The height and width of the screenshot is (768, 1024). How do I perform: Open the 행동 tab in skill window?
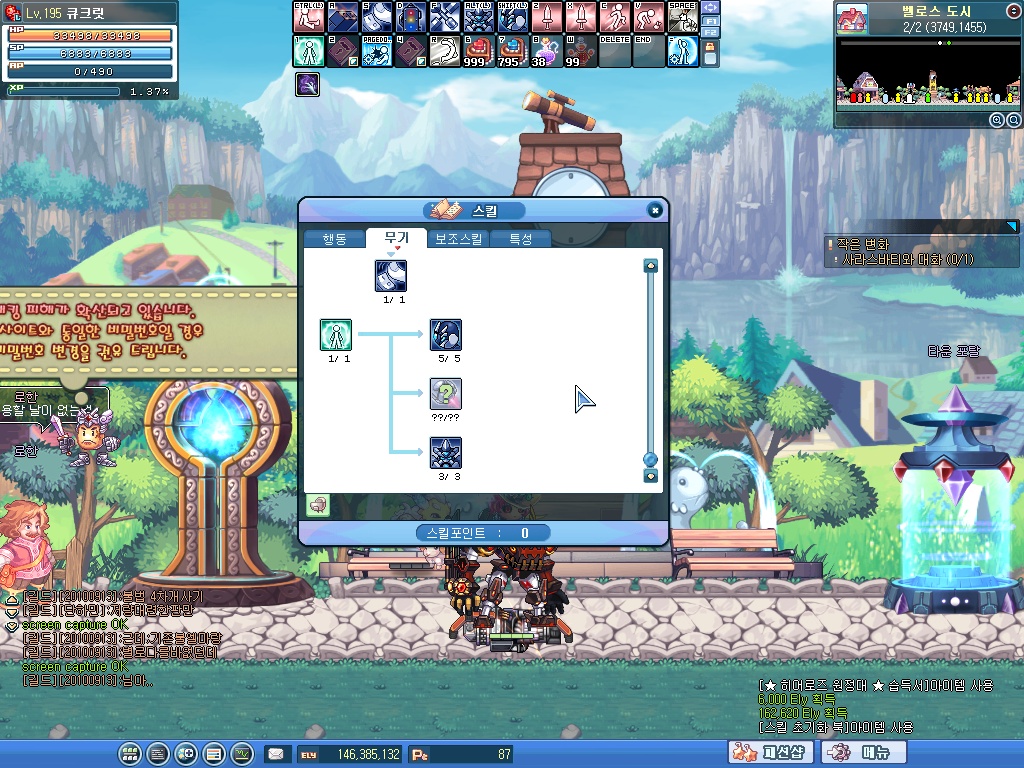coord(334,239)
